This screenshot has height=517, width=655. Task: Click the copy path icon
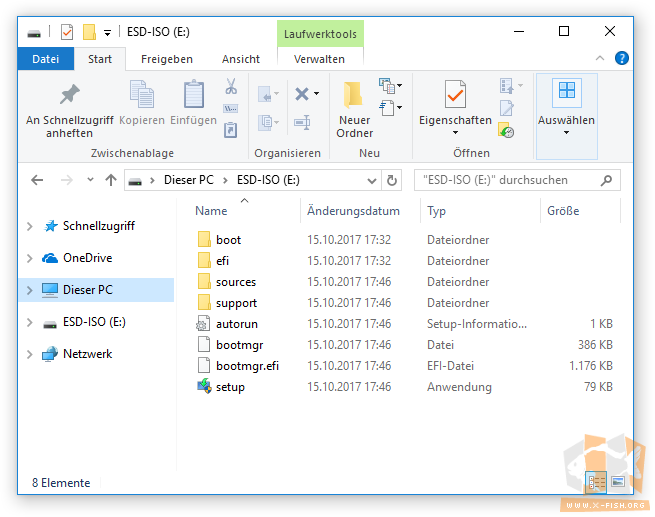[x=231, y=109]
